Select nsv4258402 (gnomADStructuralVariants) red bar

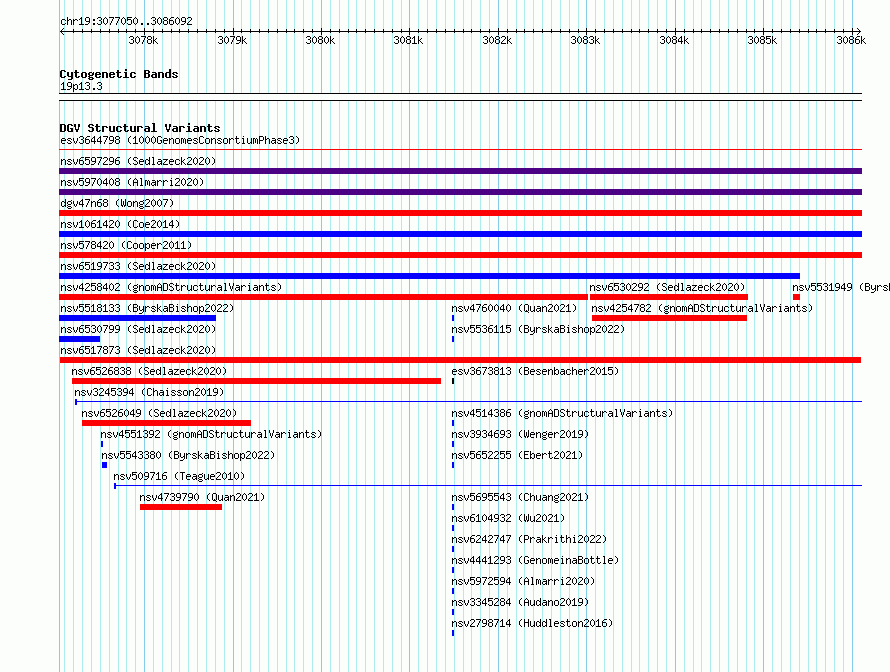(324, 297)
